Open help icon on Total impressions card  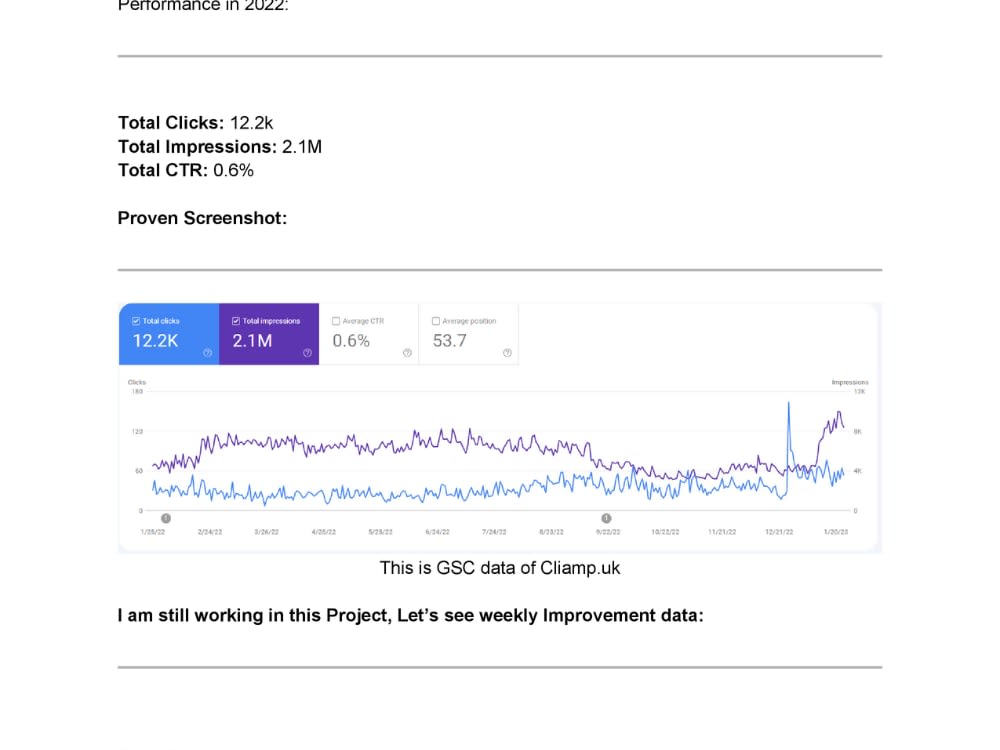click(x=307, y=353)
